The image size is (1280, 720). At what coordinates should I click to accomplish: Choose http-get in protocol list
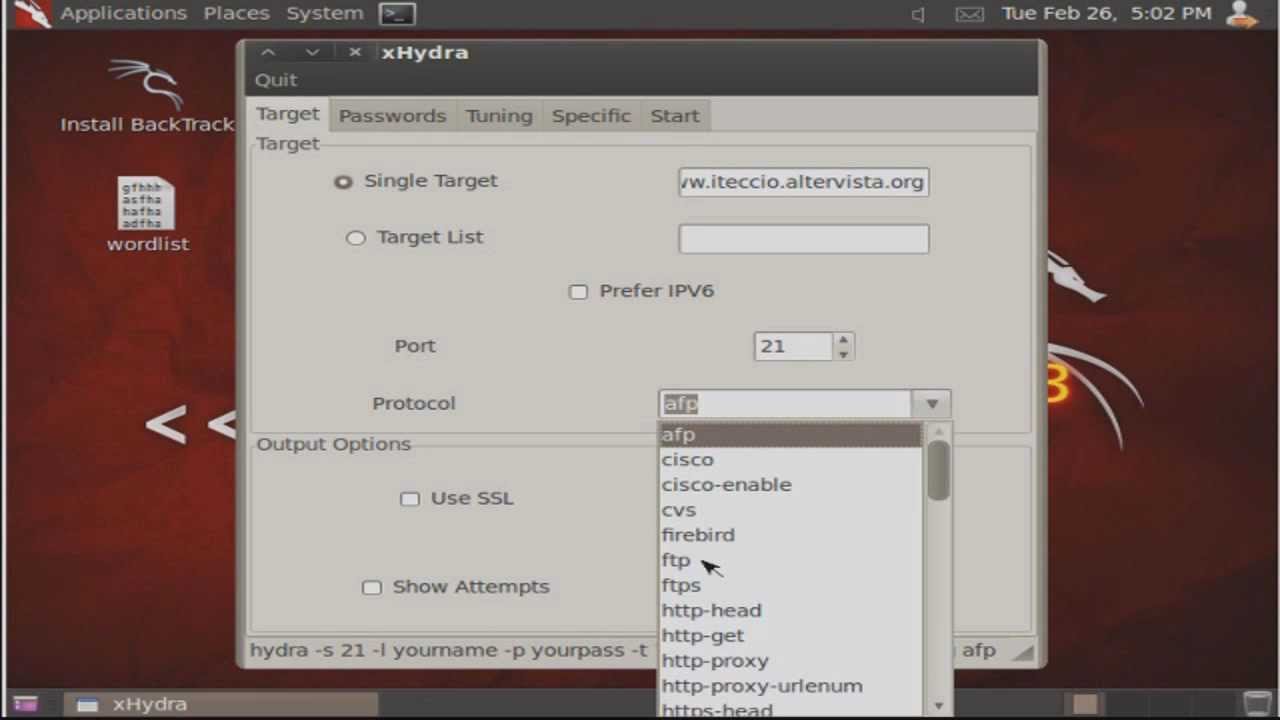790,635
